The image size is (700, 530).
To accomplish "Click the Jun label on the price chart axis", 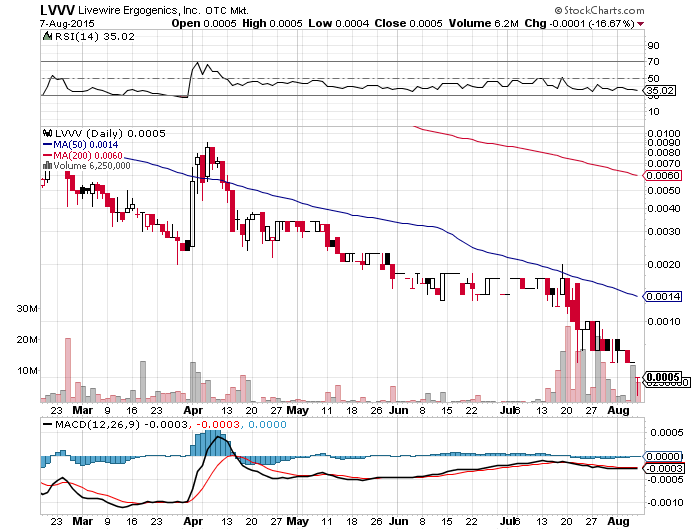I will [x=398, y=410].
